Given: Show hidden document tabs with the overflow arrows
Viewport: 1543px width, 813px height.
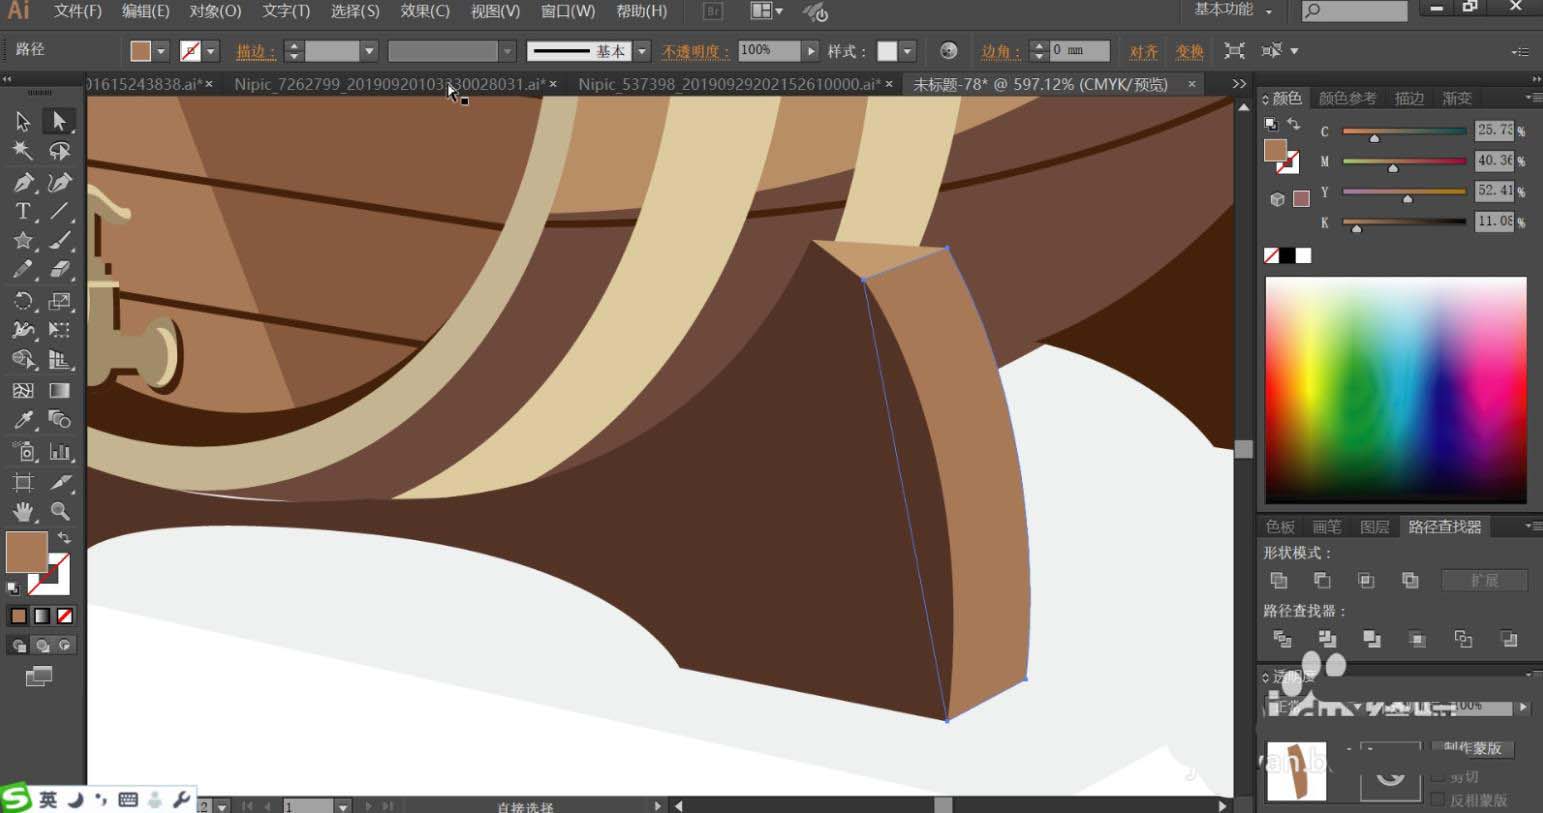Looking at the screenshot, I should (1239, 84).
